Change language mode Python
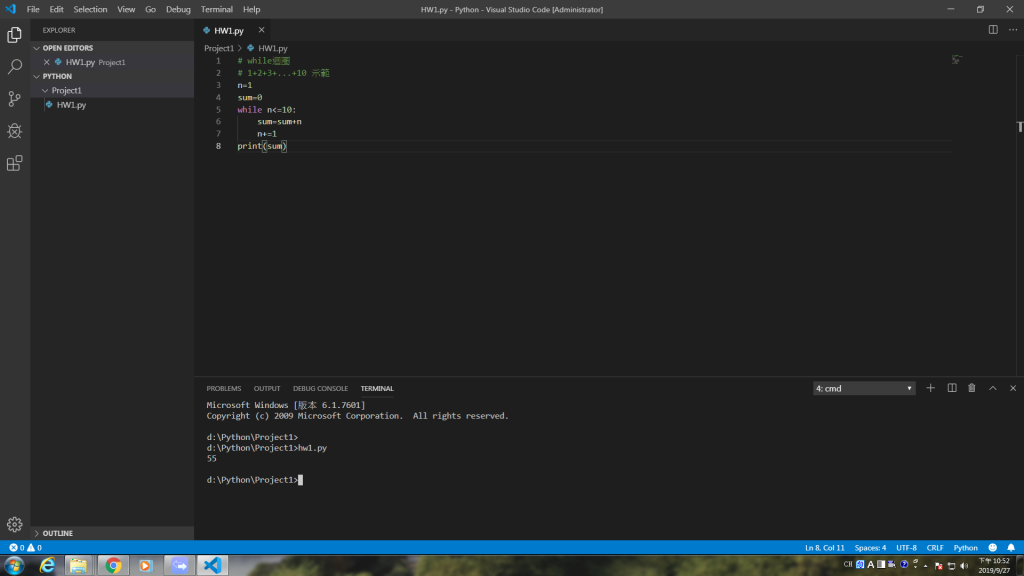Viewport: 1024px width, 576px height. 965,548
